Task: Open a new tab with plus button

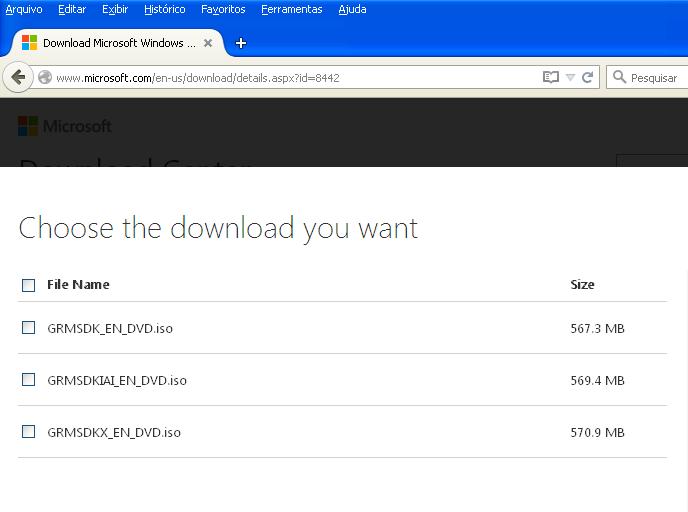Action: coord(240,43)
